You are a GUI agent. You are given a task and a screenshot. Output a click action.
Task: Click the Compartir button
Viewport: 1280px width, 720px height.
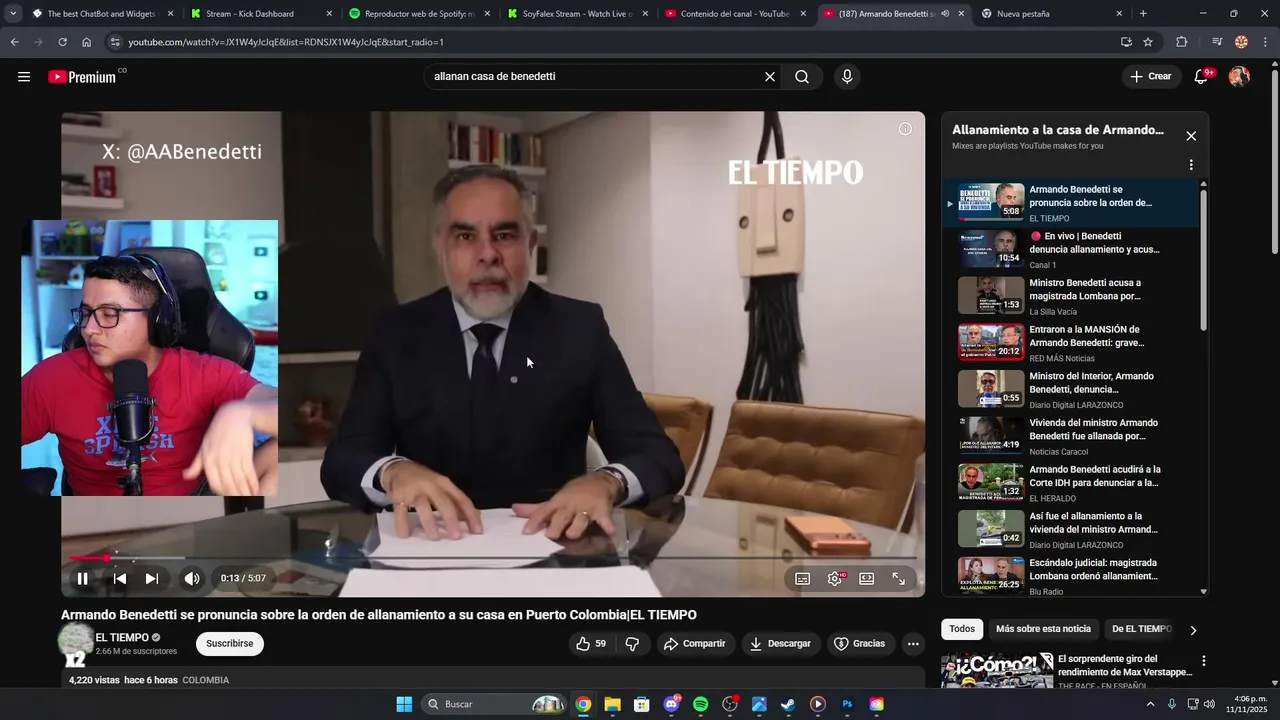click(x=694, y=644)
